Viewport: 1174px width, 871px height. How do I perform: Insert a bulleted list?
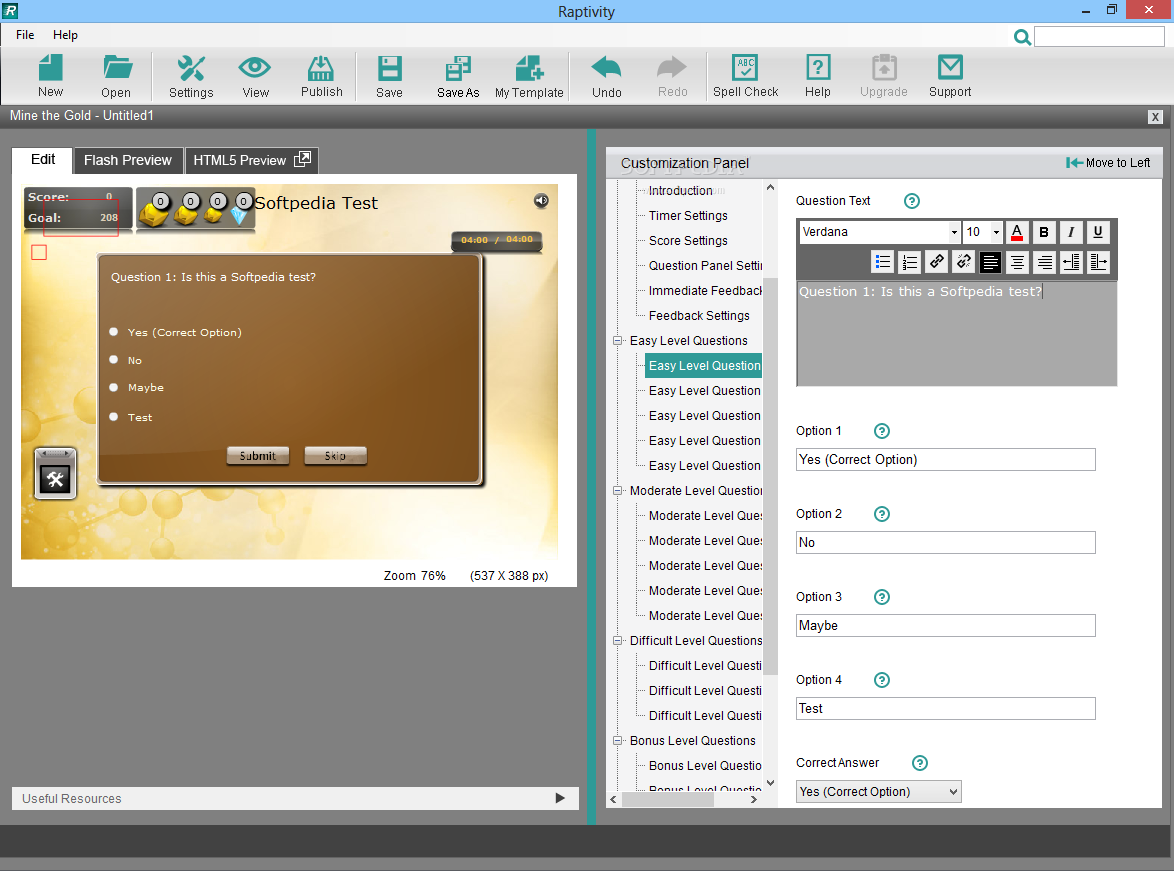click(x=883, y=262)
